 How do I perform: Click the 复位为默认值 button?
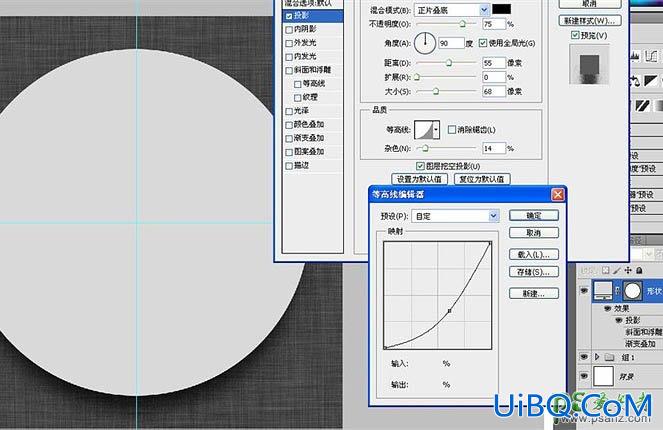(482, 179)
